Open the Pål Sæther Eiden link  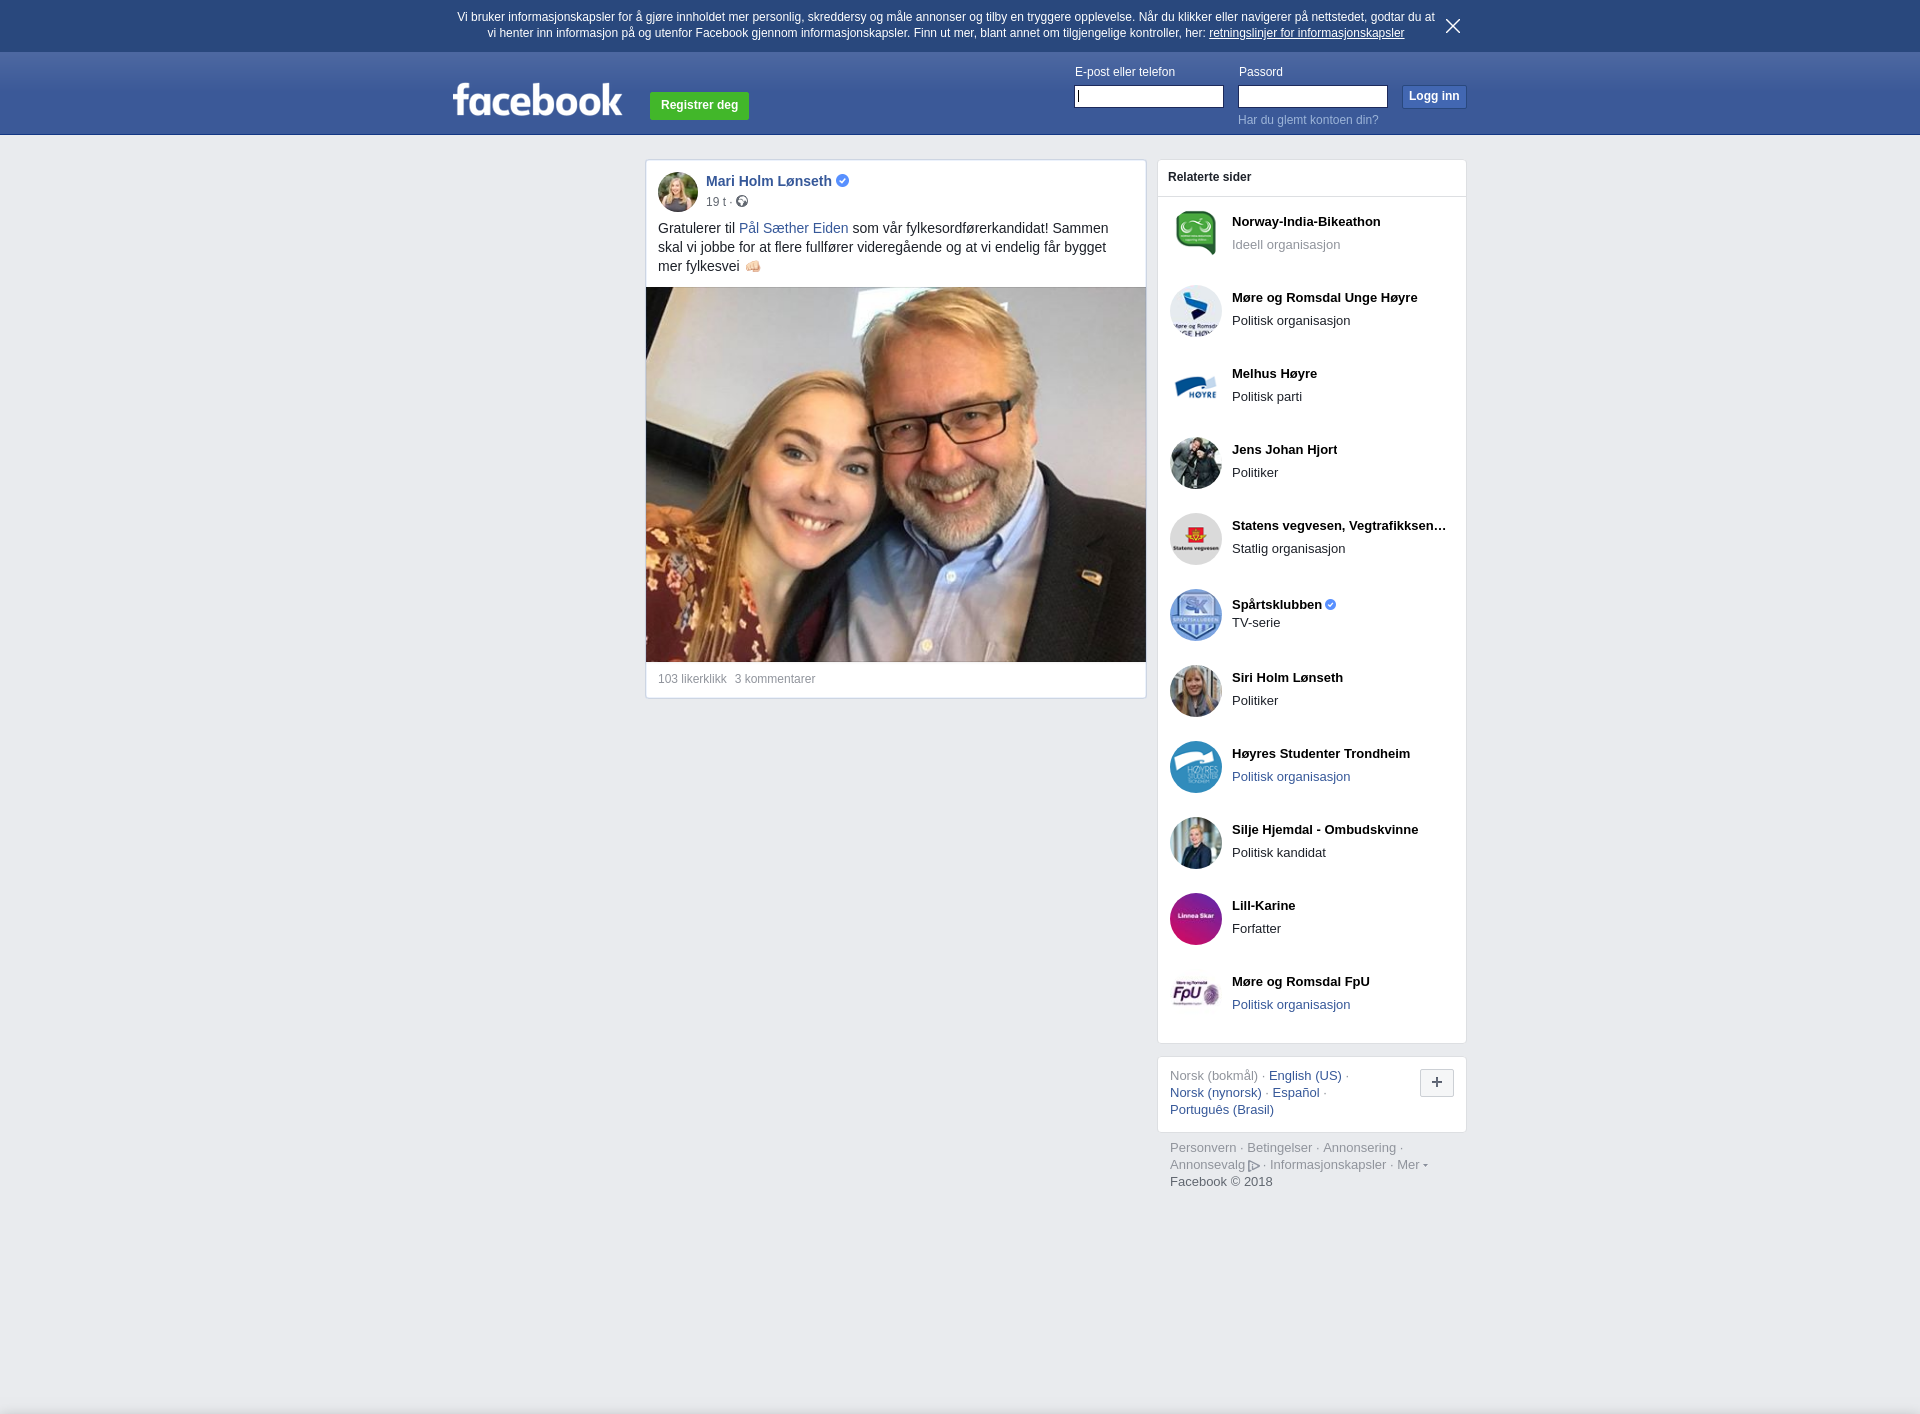(x=793, y=228)
